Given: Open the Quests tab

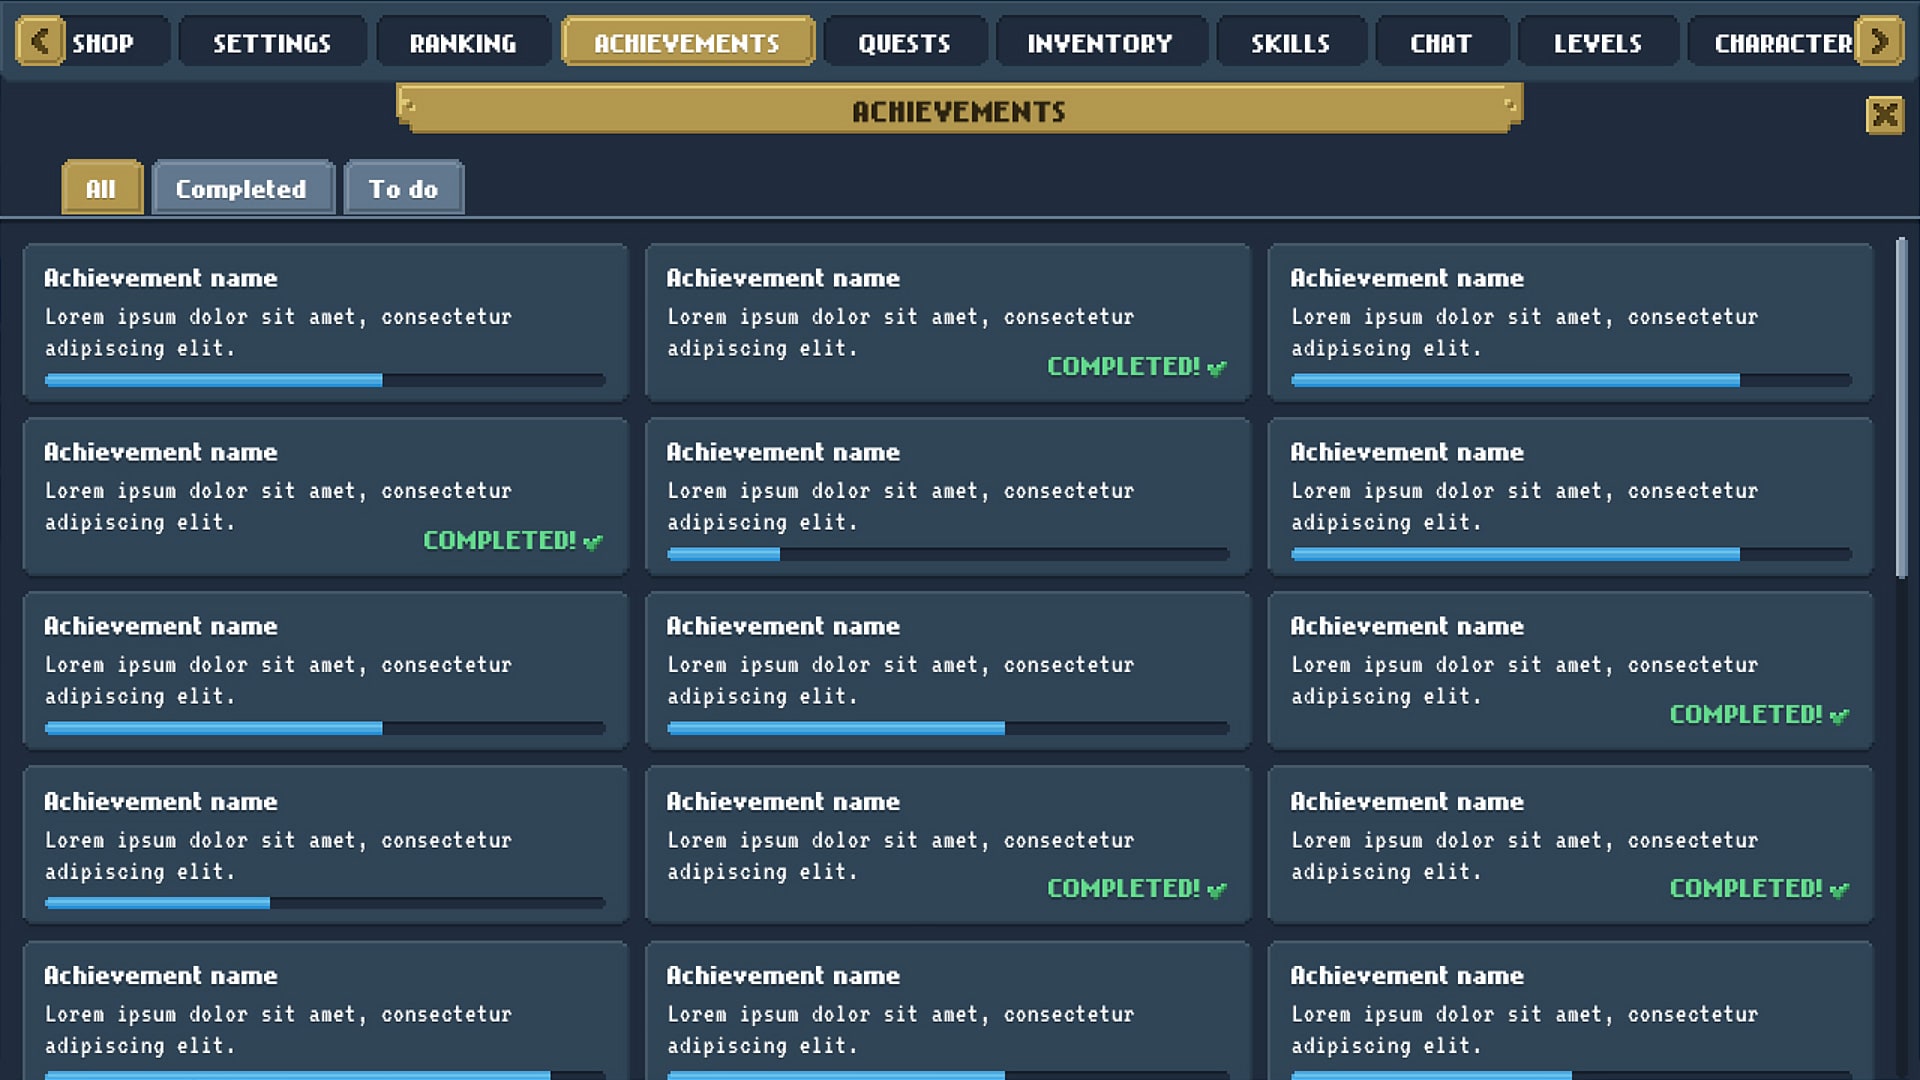Looking at the screenshot, I should pos(904,41).
